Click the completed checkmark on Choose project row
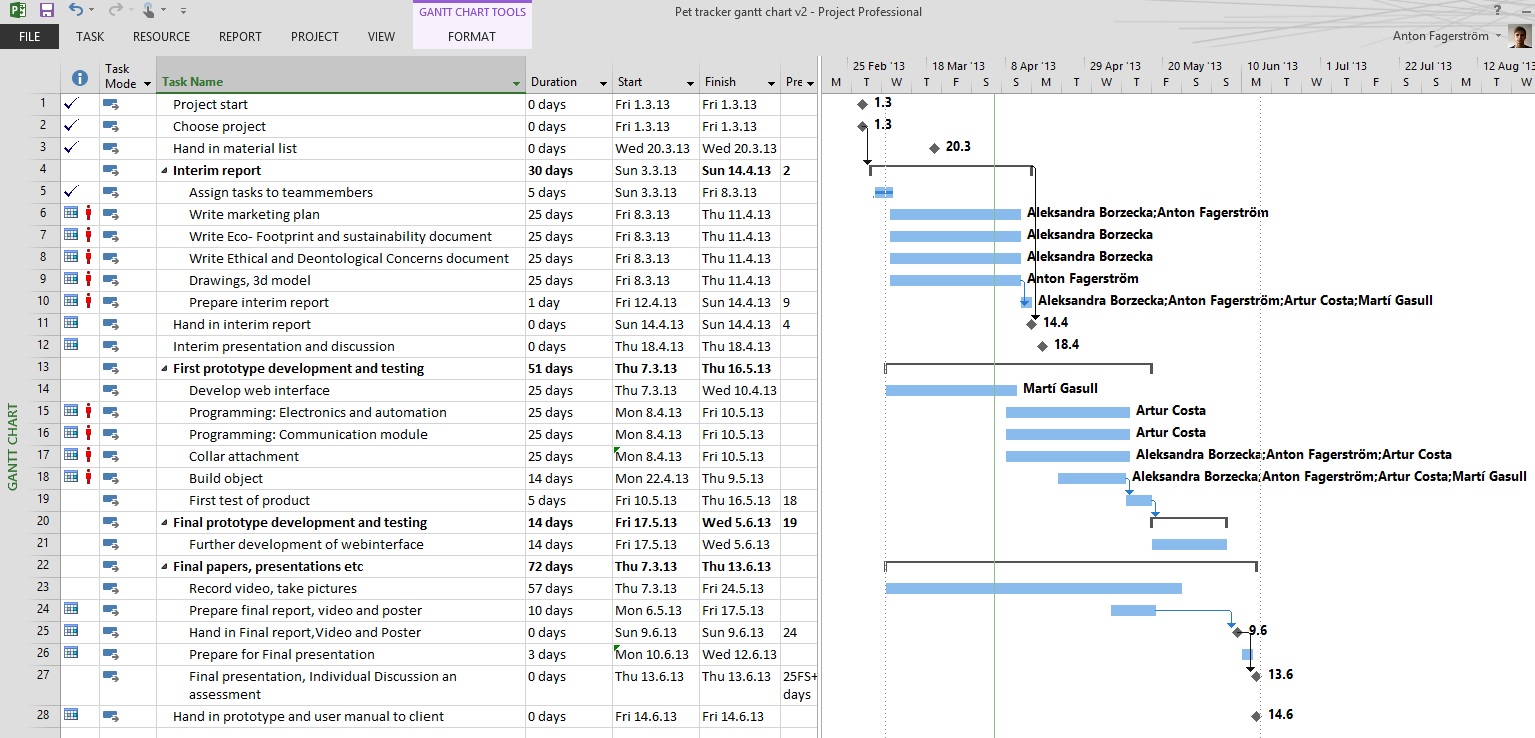Screen dimensions: 1535x738 click(71, 126)
